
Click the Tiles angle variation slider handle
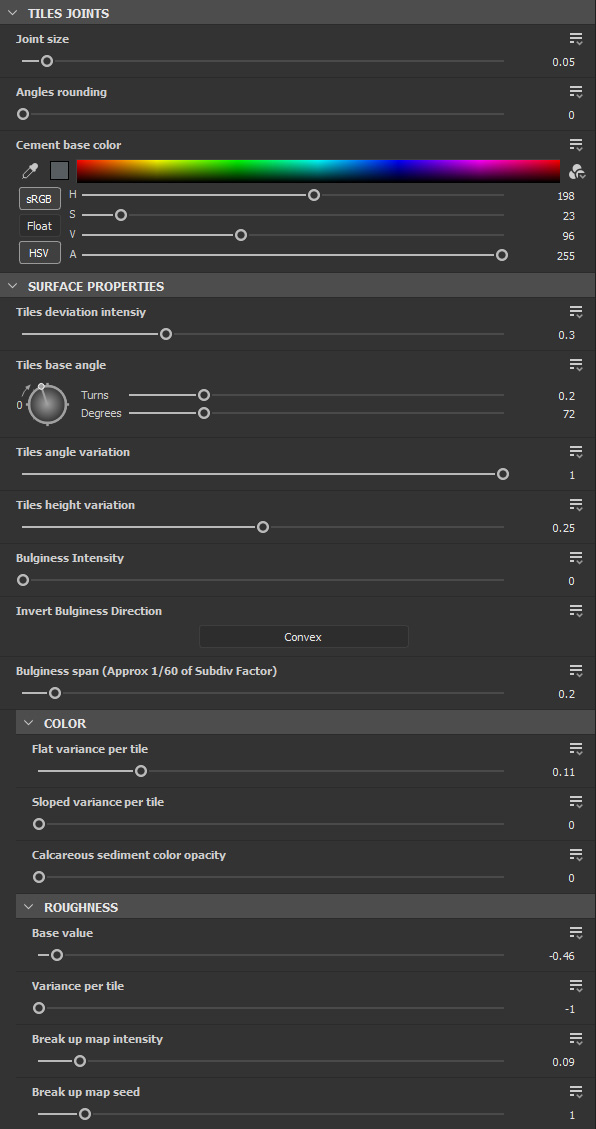click(x=503, y=474)
